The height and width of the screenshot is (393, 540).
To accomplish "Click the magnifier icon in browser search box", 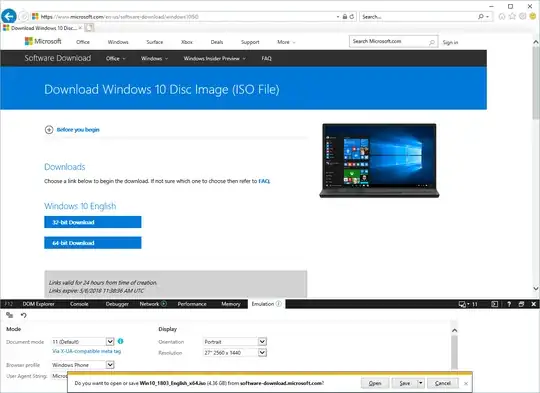I will 481,17.
